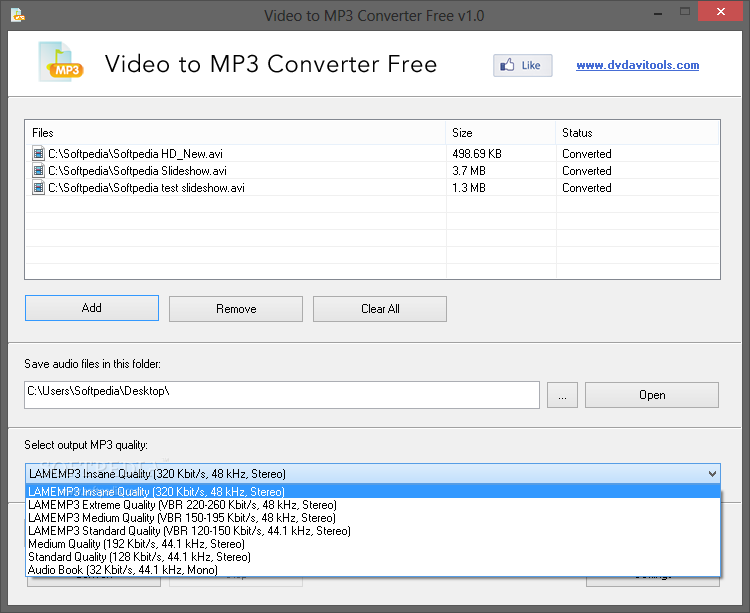Sort by the Status column header
This screenshot has height=613, width=750.
coord(638,132)
